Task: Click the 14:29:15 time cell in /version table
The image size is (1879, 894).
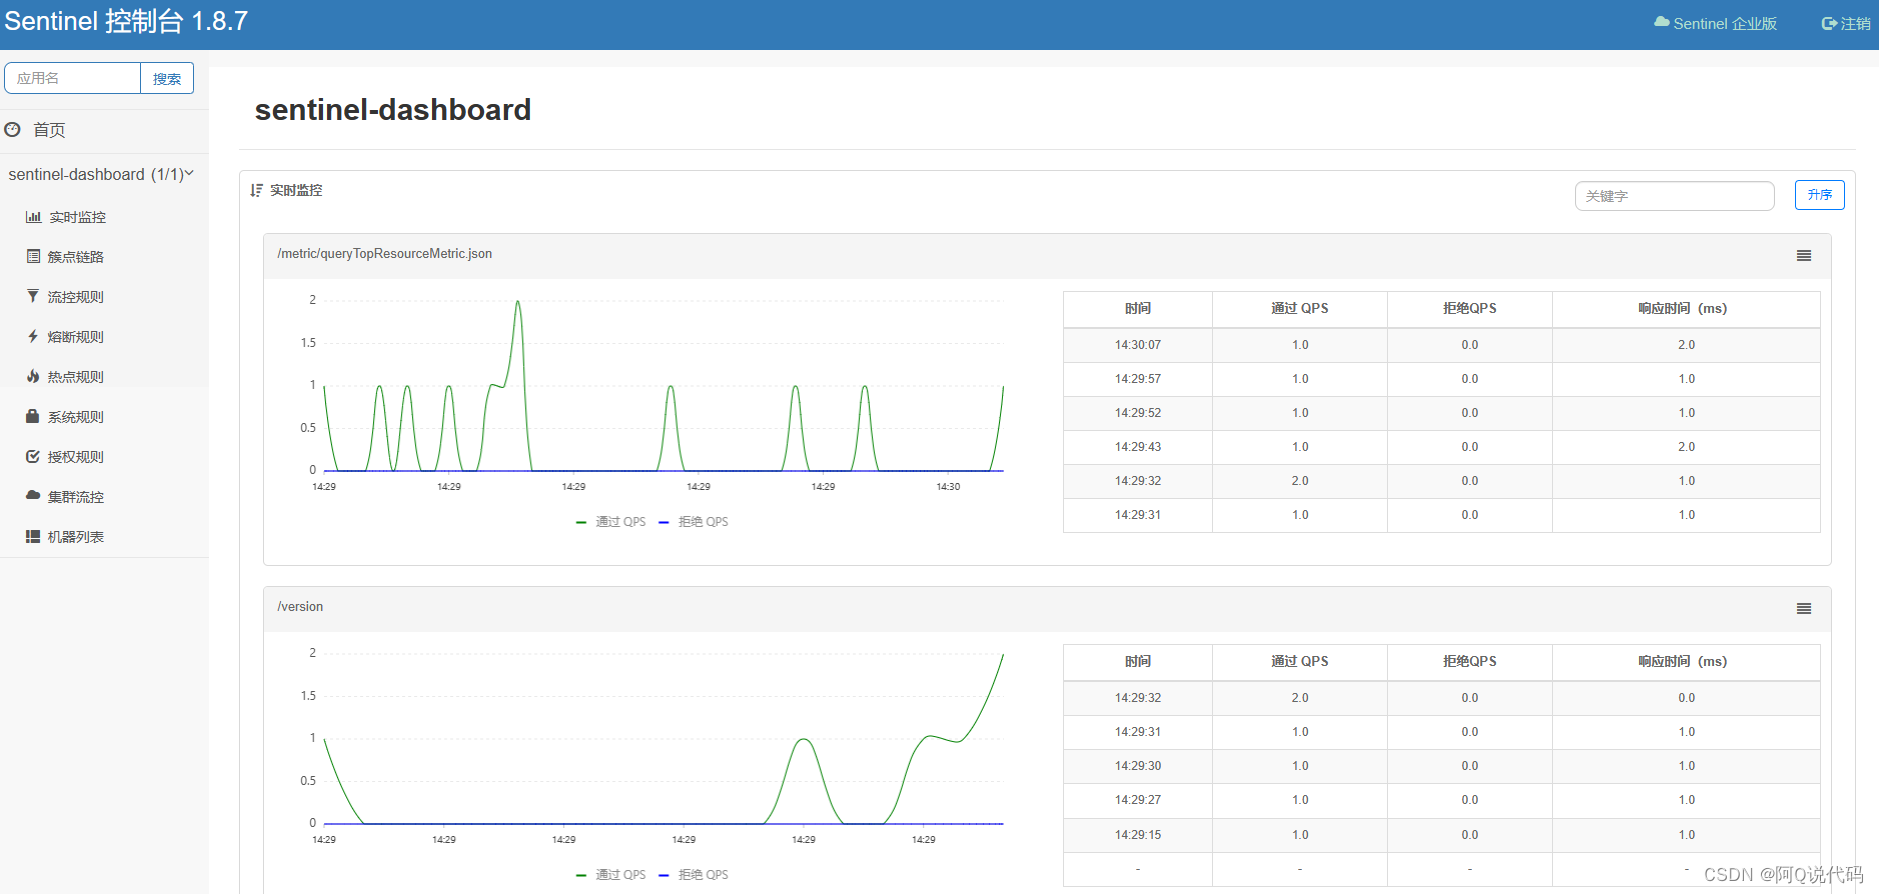Action: click(1138, 835)
